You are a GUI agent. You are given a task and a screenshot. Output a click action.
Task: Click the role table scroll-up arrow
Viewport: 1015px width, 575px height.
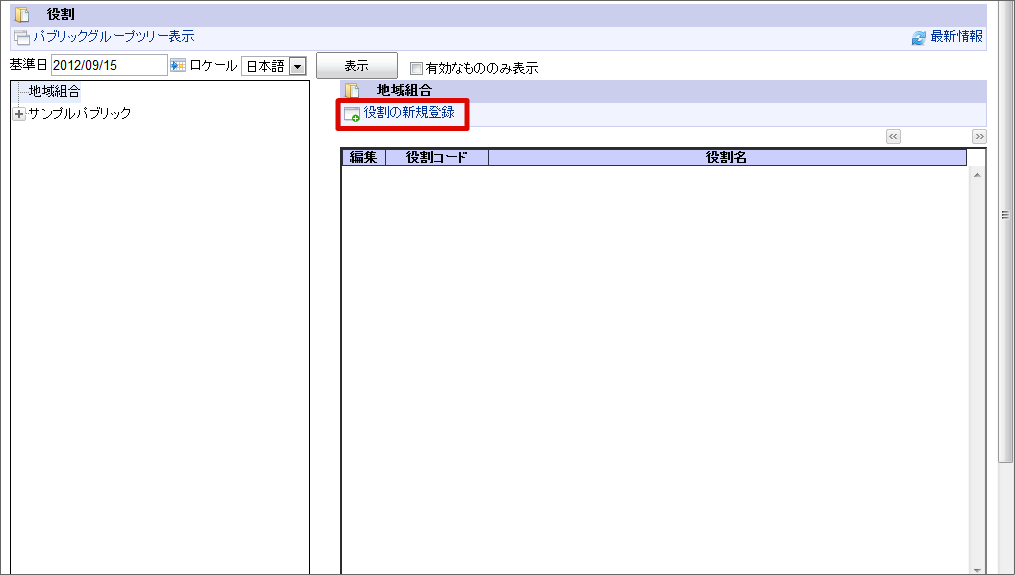point(977,175)
